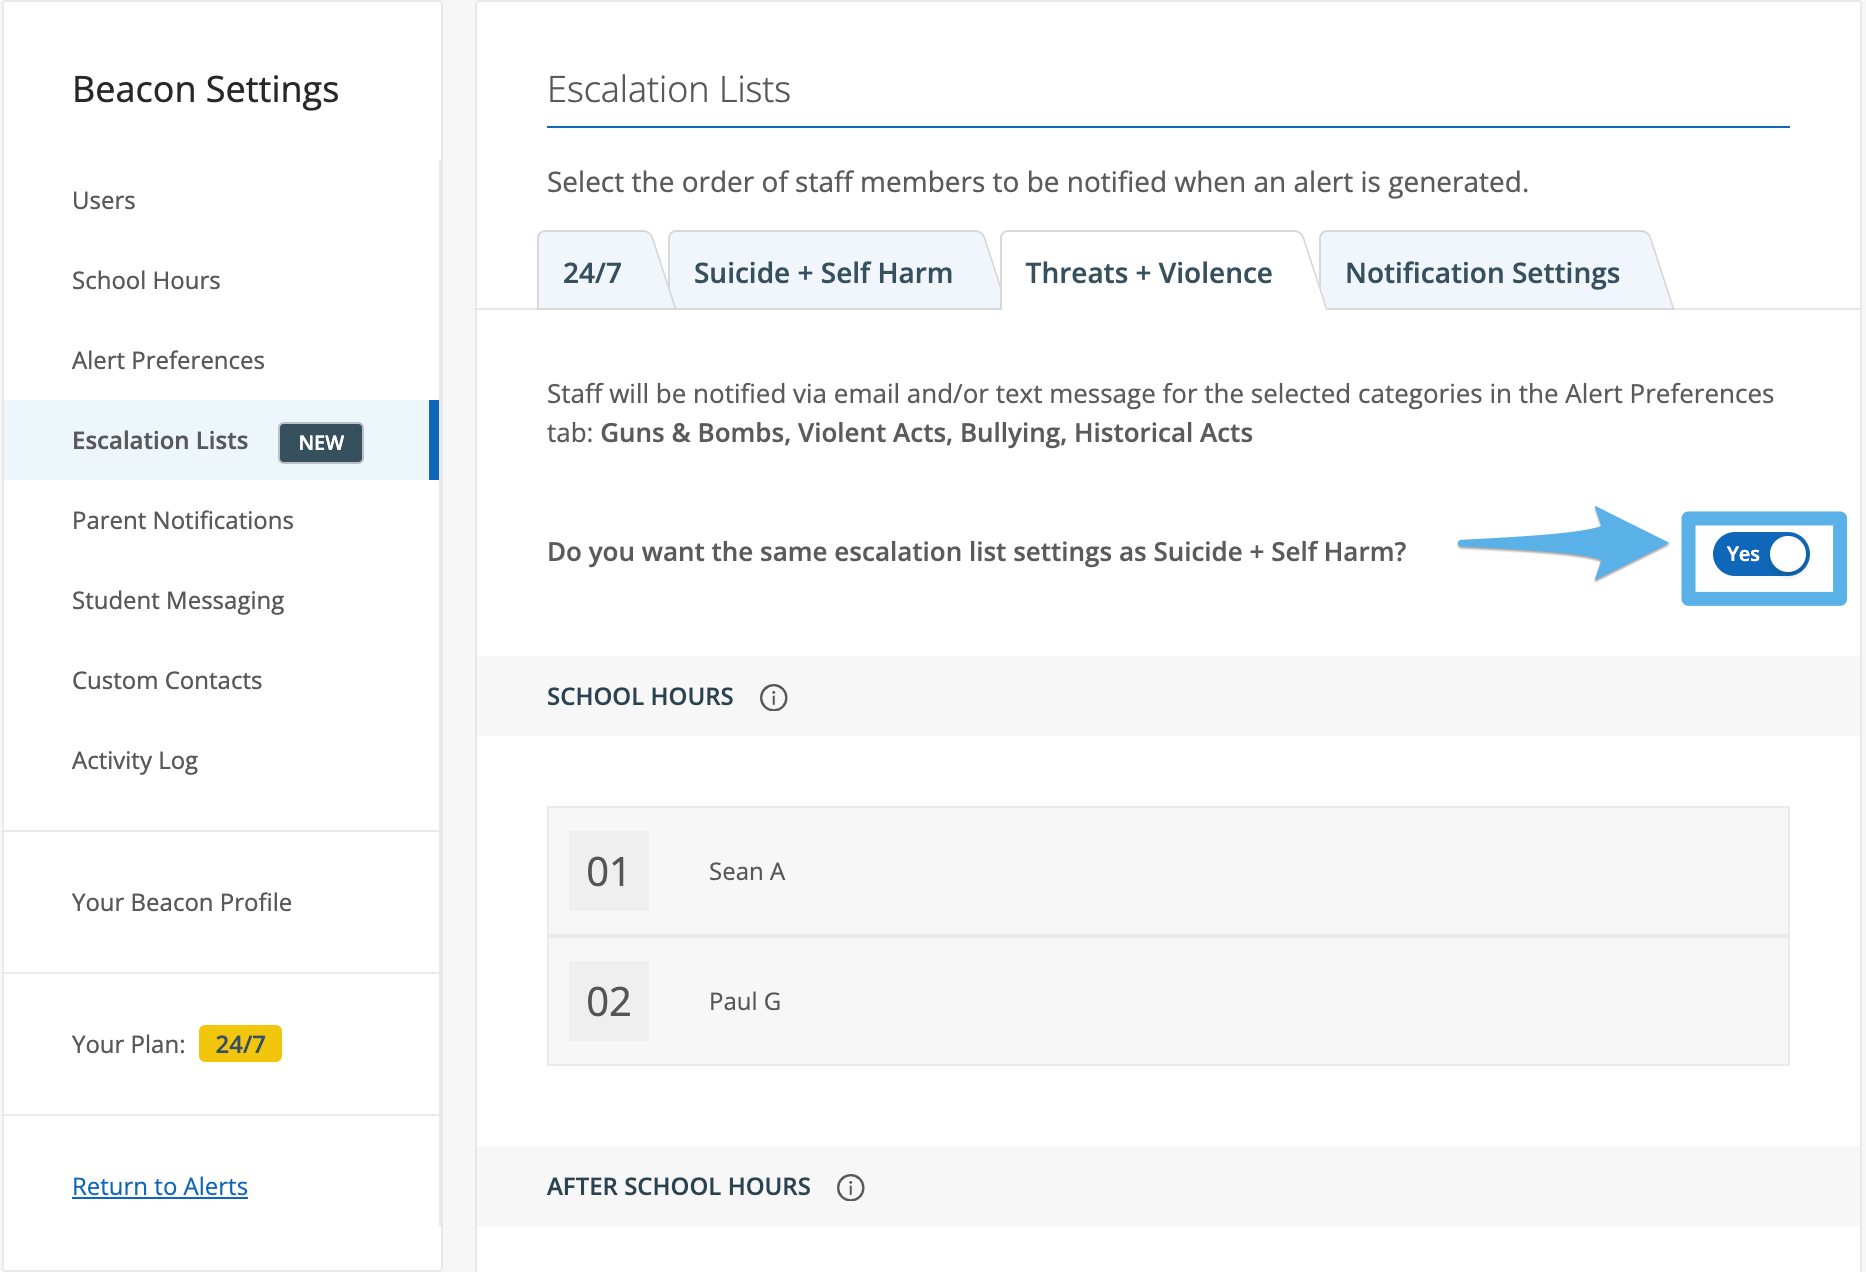The image size is (1866, 1272).
Task: Switch to the 24/7 tab
Action: [593, 271]
